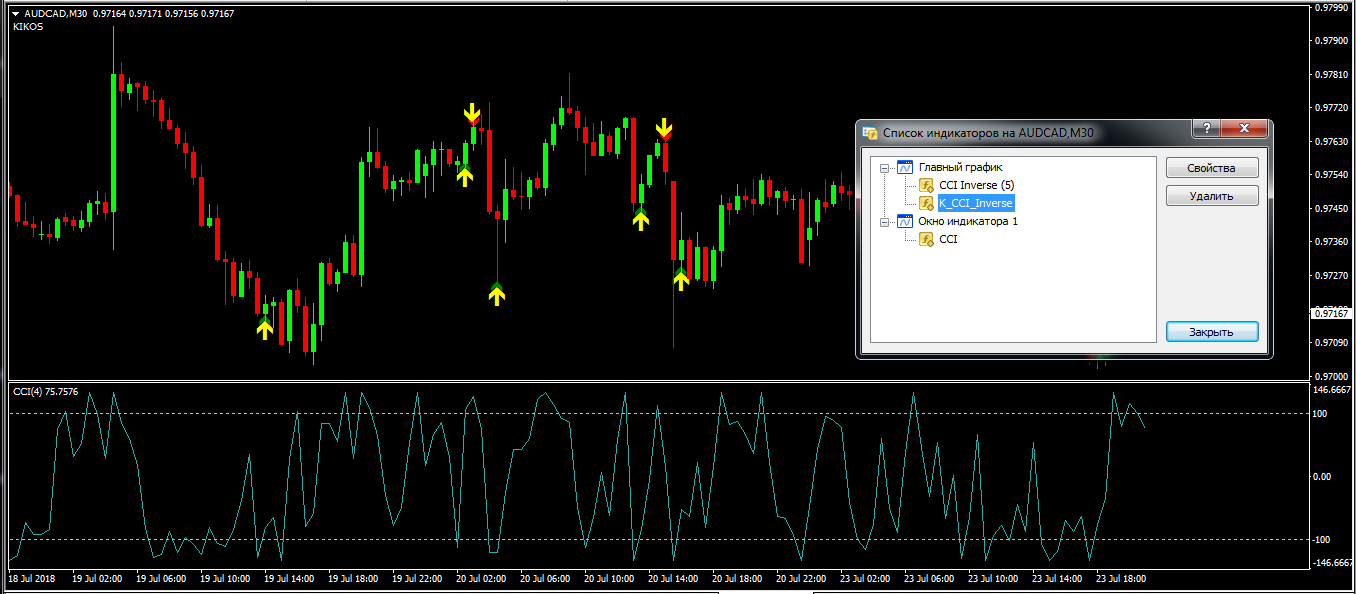Click the indicator list dialog title icon

[x=870, y=132]
